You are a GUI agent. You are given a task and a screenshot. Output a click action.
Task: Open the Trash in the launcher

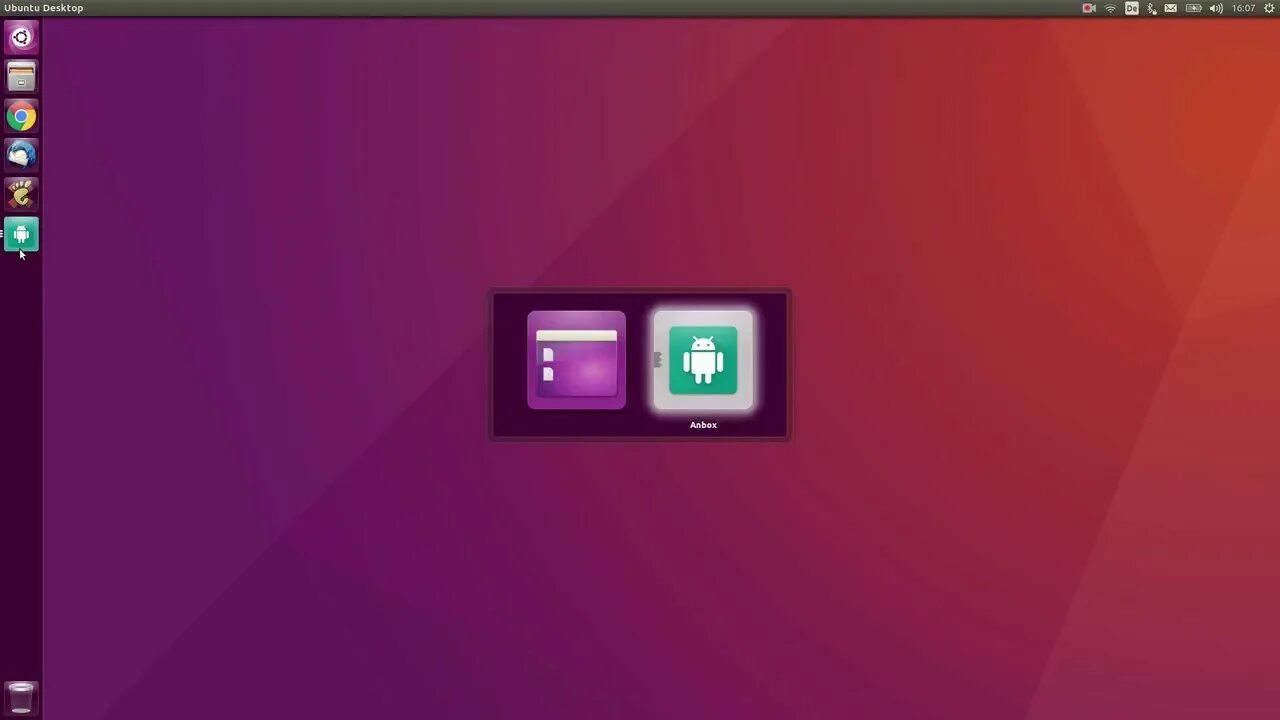21,697
